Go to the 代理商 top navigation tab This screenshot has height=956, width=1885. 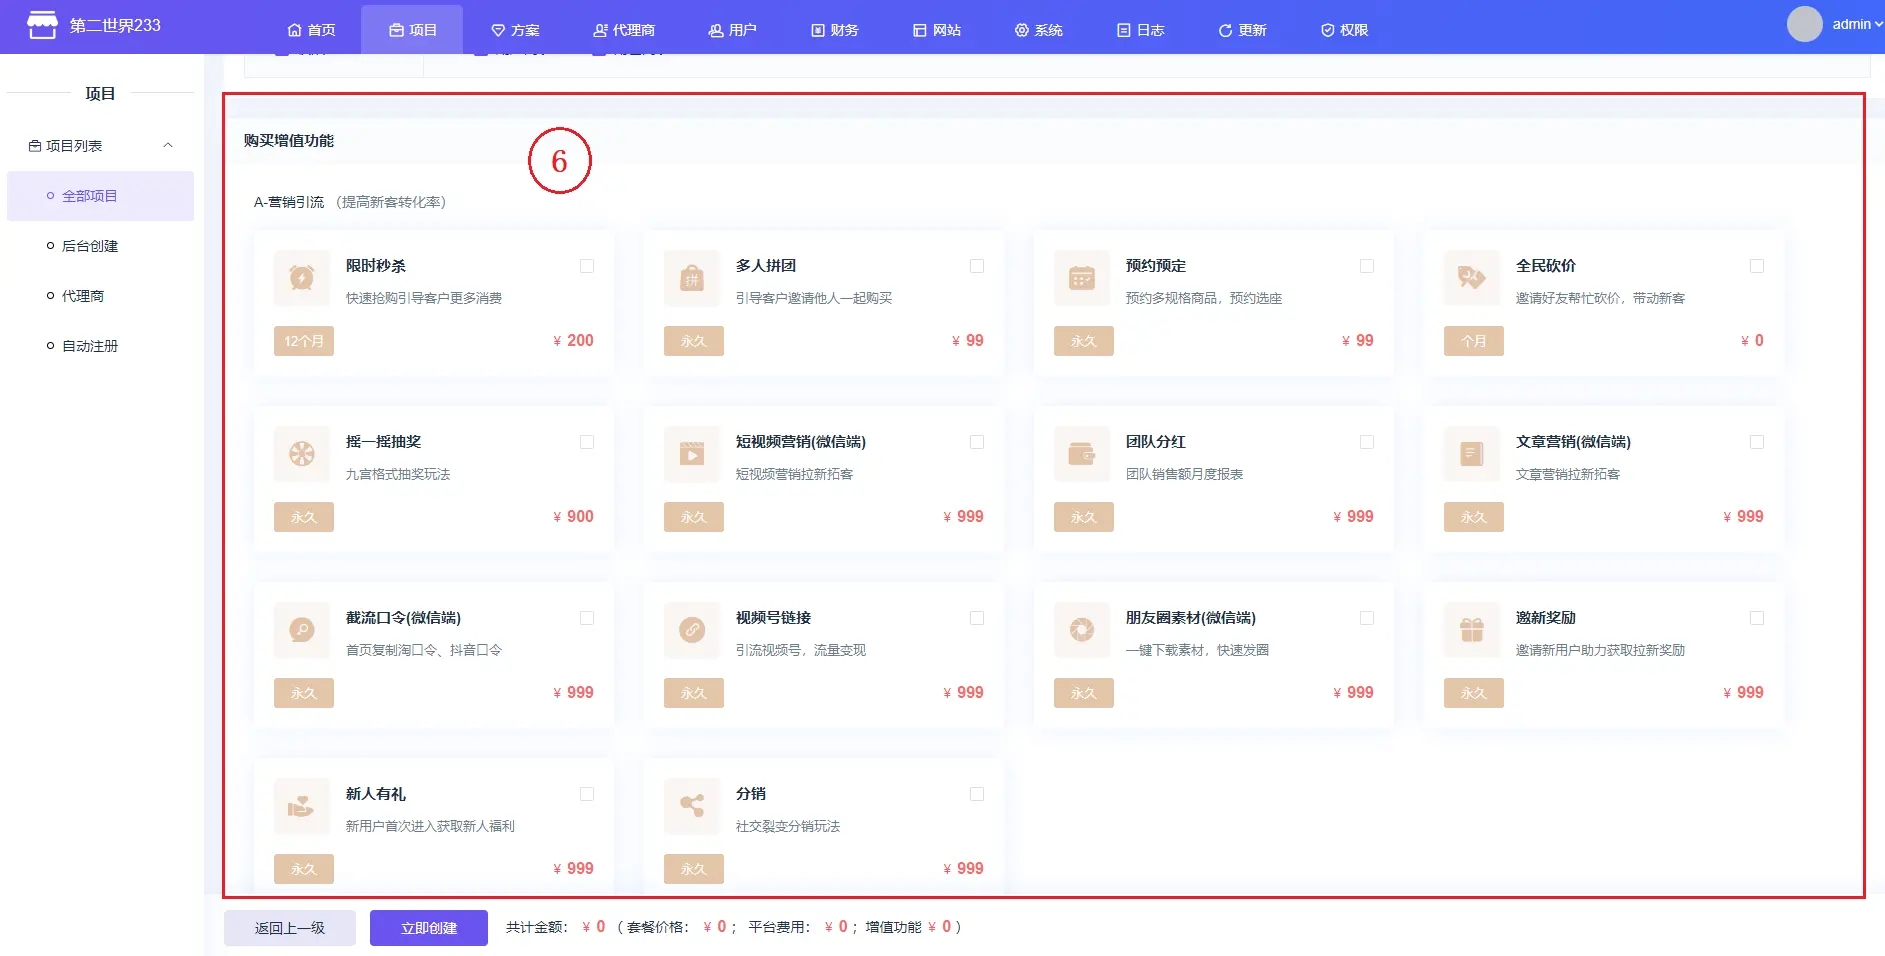tap(624, 30)
